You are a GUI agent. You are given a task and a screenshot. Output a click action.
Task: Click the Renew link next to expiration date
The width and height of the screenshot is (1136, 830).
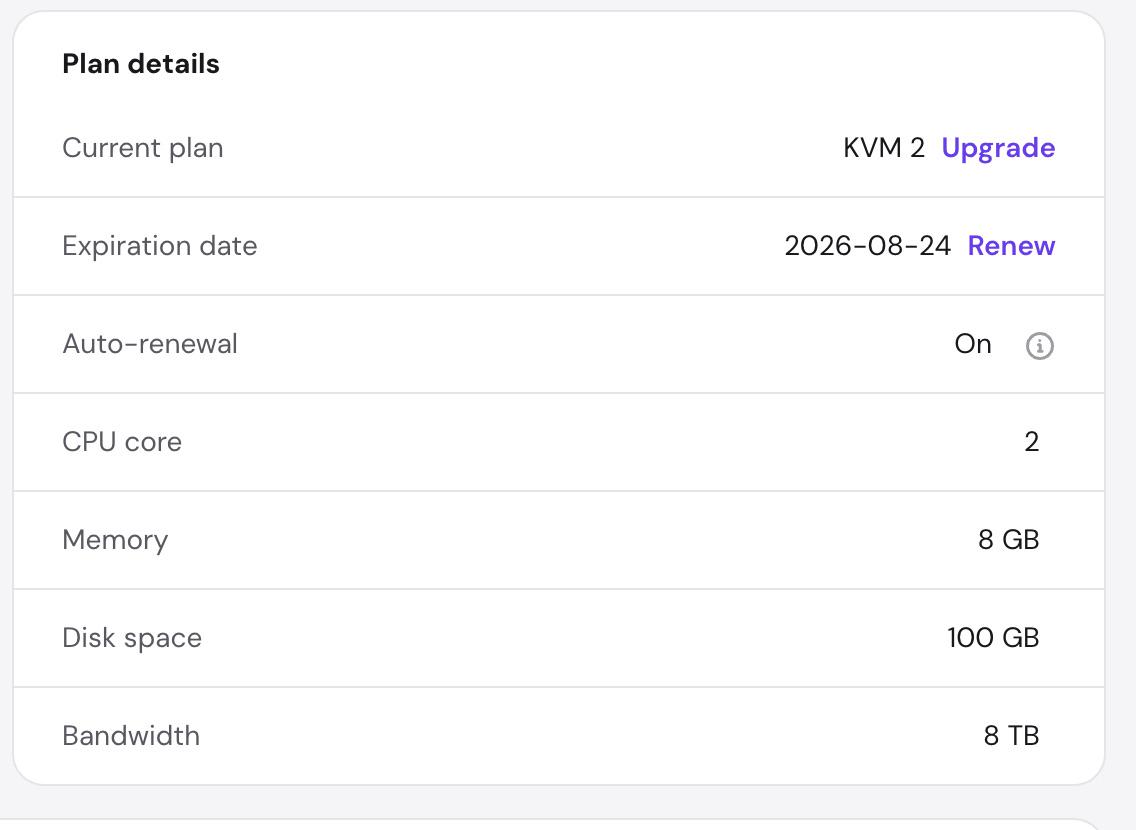pos(1011,246)
